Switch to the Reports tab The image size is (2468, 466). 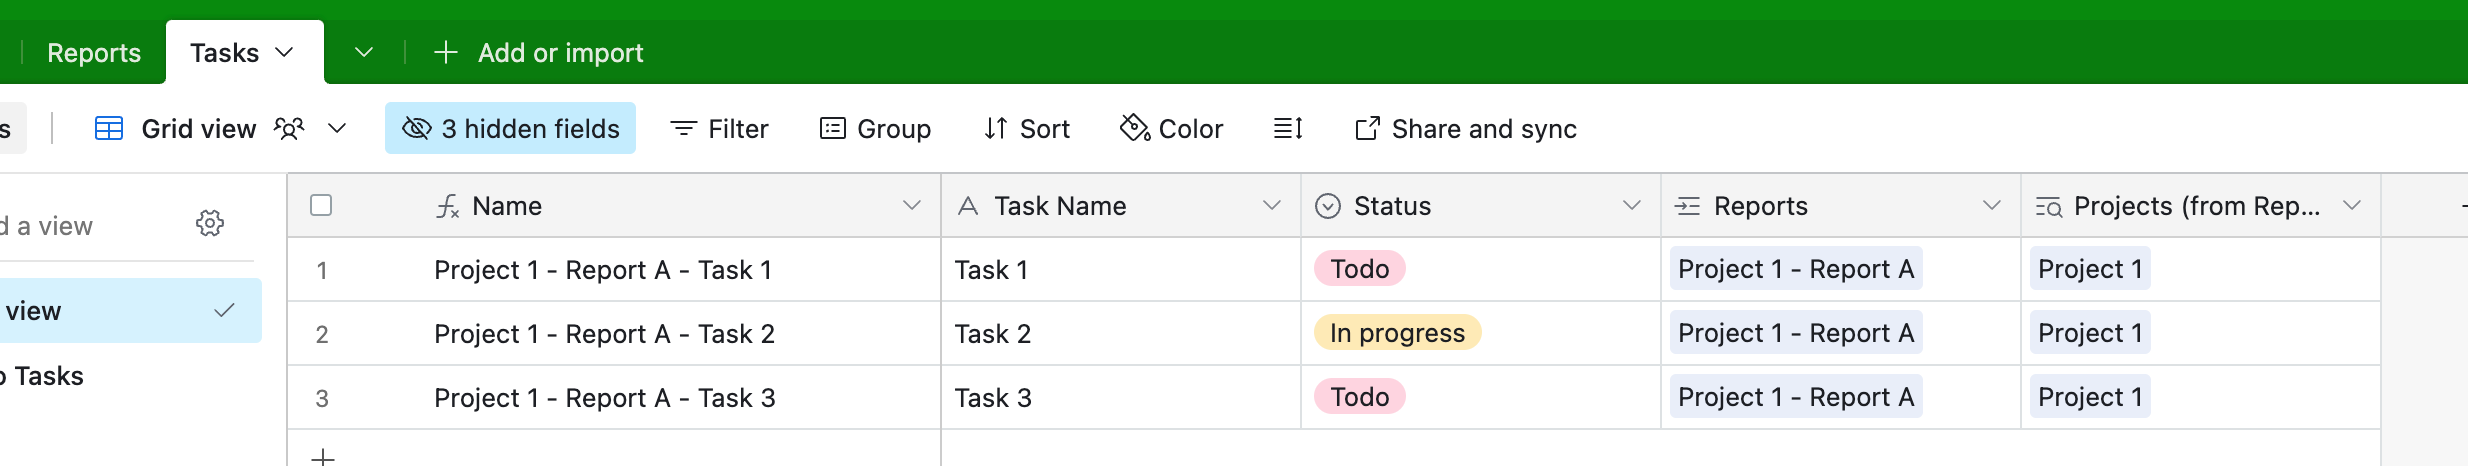click(94, 53)
